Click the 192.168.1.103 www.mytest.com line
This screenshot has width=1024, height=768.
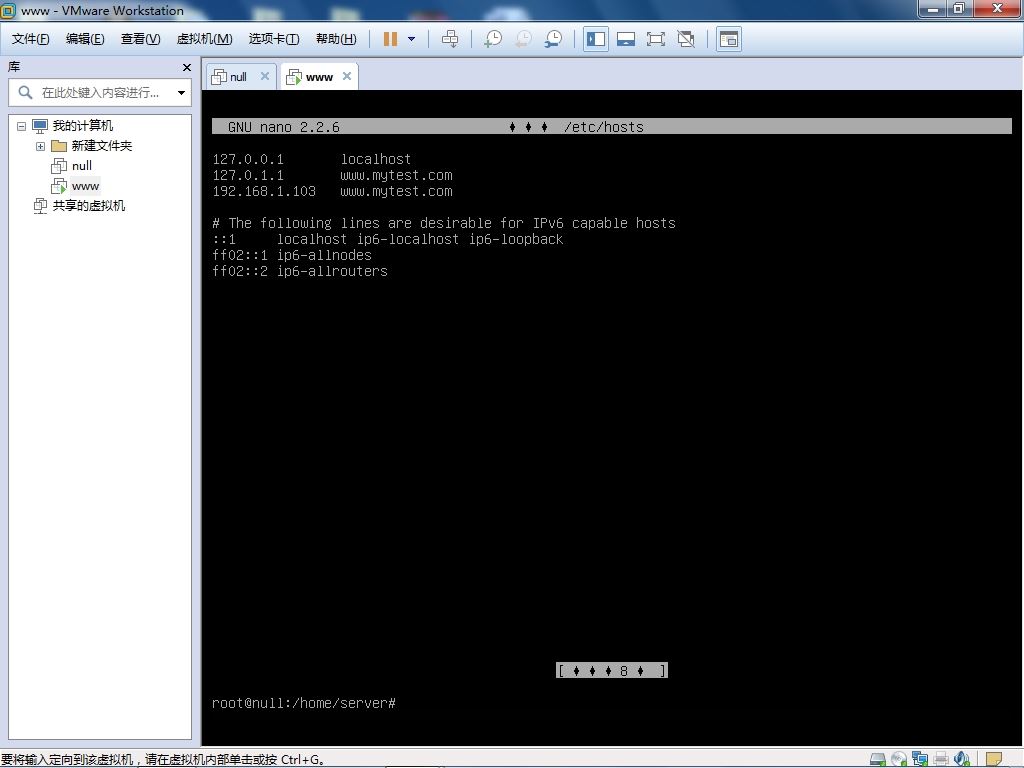click(x=332, y=191)
